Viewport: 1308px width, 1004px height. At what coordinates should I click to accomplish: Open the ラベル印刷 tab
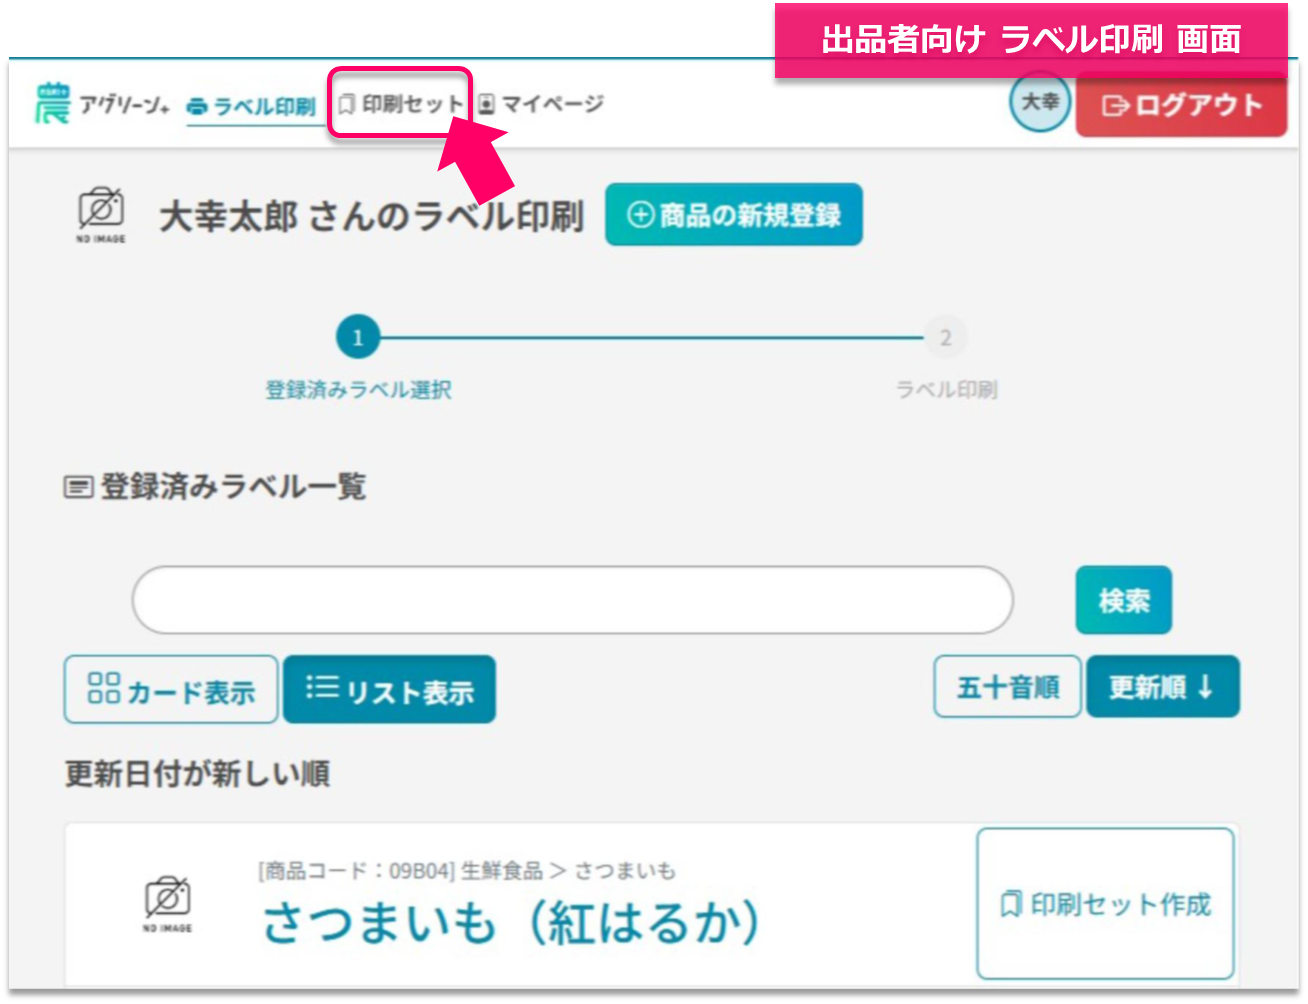click(251, 106)
